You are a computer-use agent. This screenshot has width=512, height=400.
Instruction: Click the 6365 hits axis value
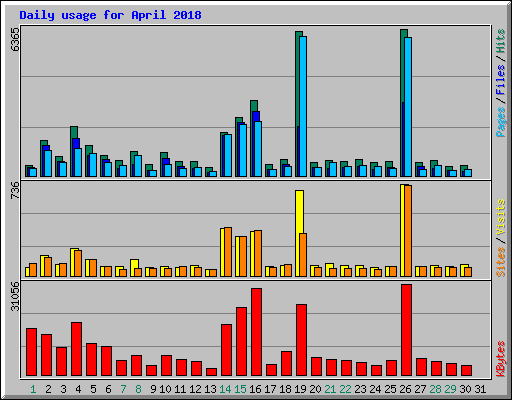pyautogui.click(x=15, y=40)
